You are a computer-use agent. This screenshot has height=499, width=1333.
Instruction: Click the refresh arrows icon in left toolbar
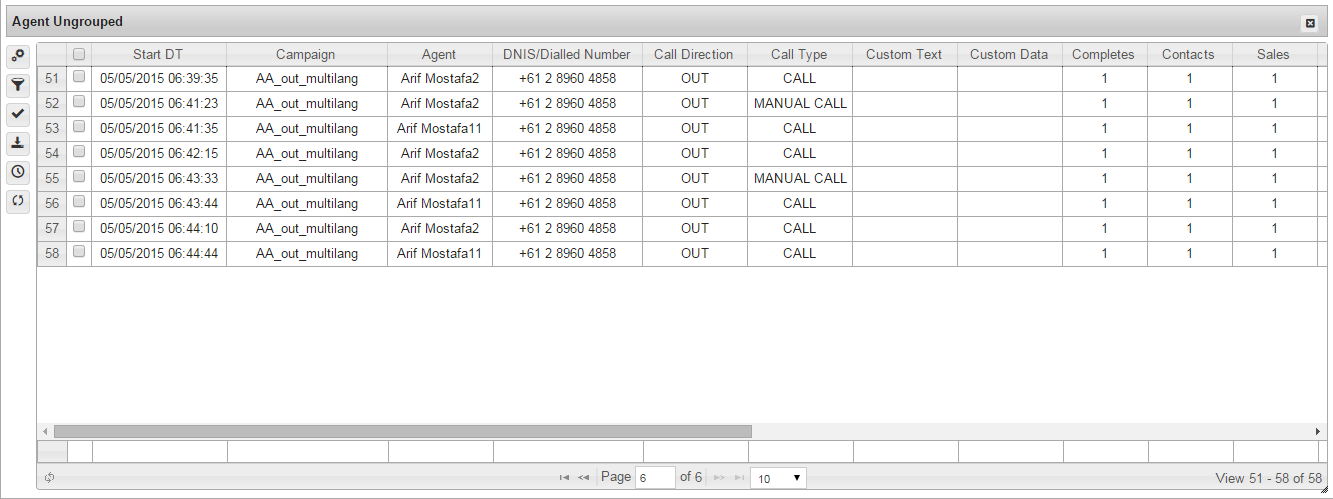[x=17, y=201]
